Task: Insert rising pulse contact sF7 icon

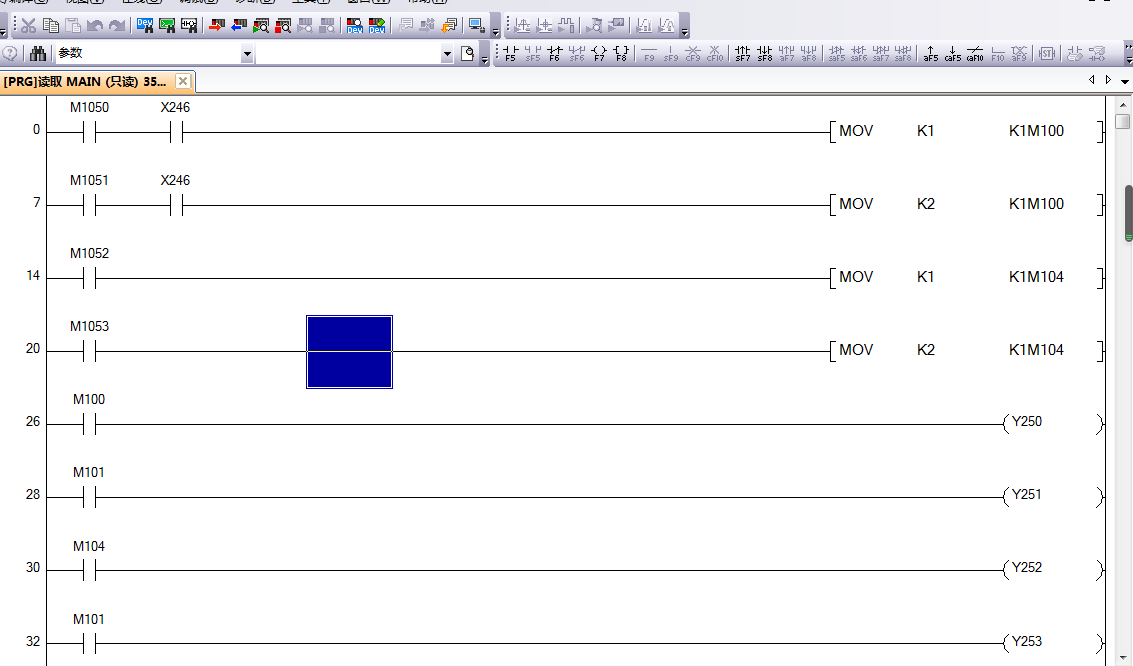Action: (742, 54)
